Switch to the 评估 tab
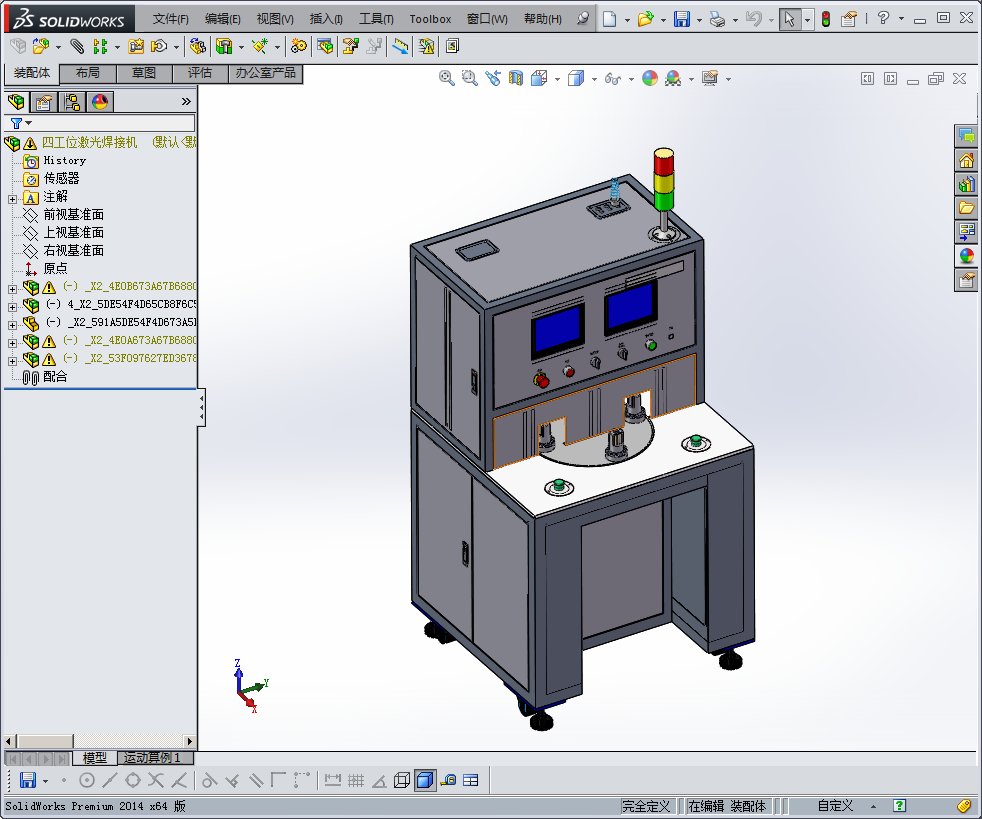The height and width of the screenshot is (819, 982). [x=200, y=73]
